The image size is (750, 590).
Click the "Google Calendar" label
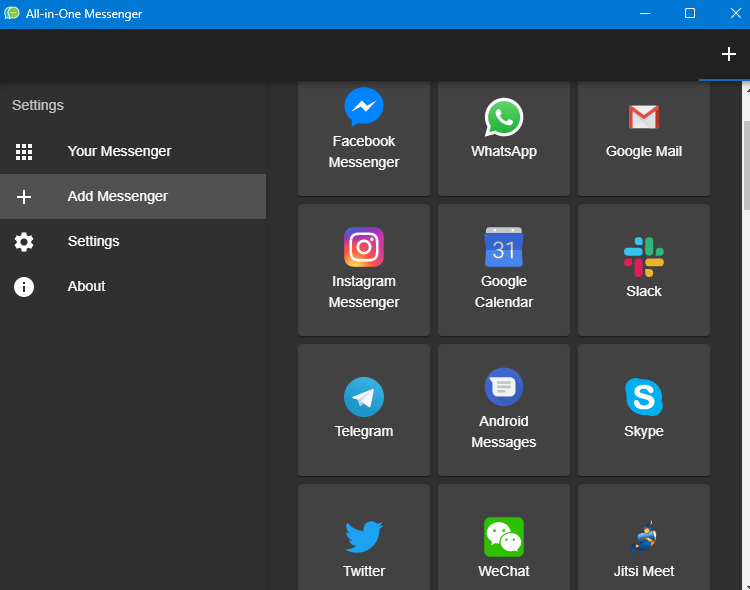(x=504, y=291)
